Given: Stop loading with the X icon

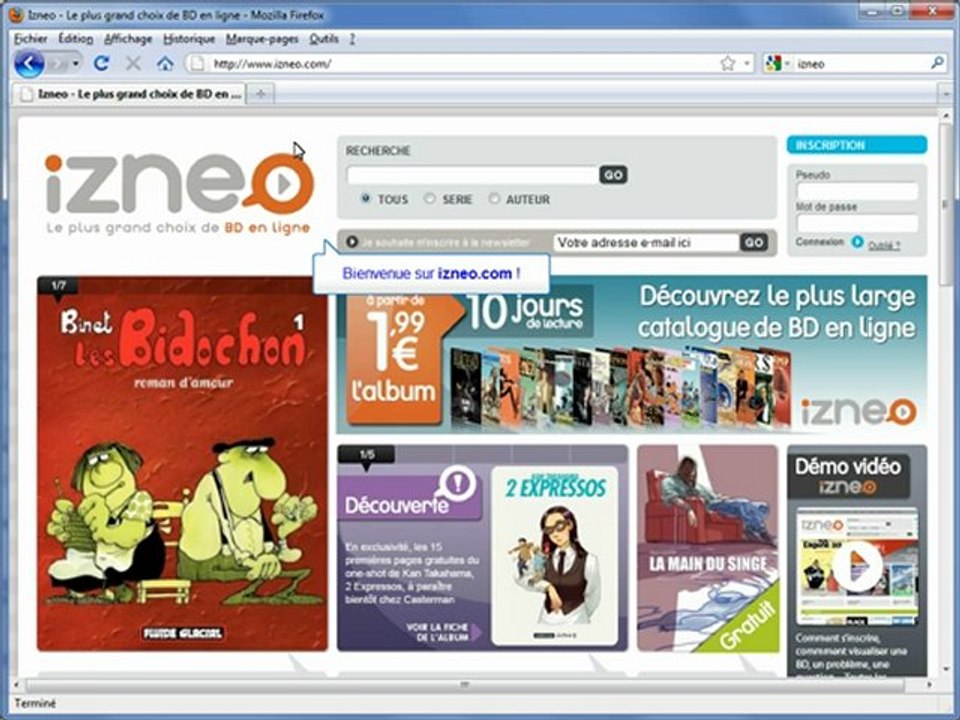Looking at the screenshot, I should tap(133, 63).
